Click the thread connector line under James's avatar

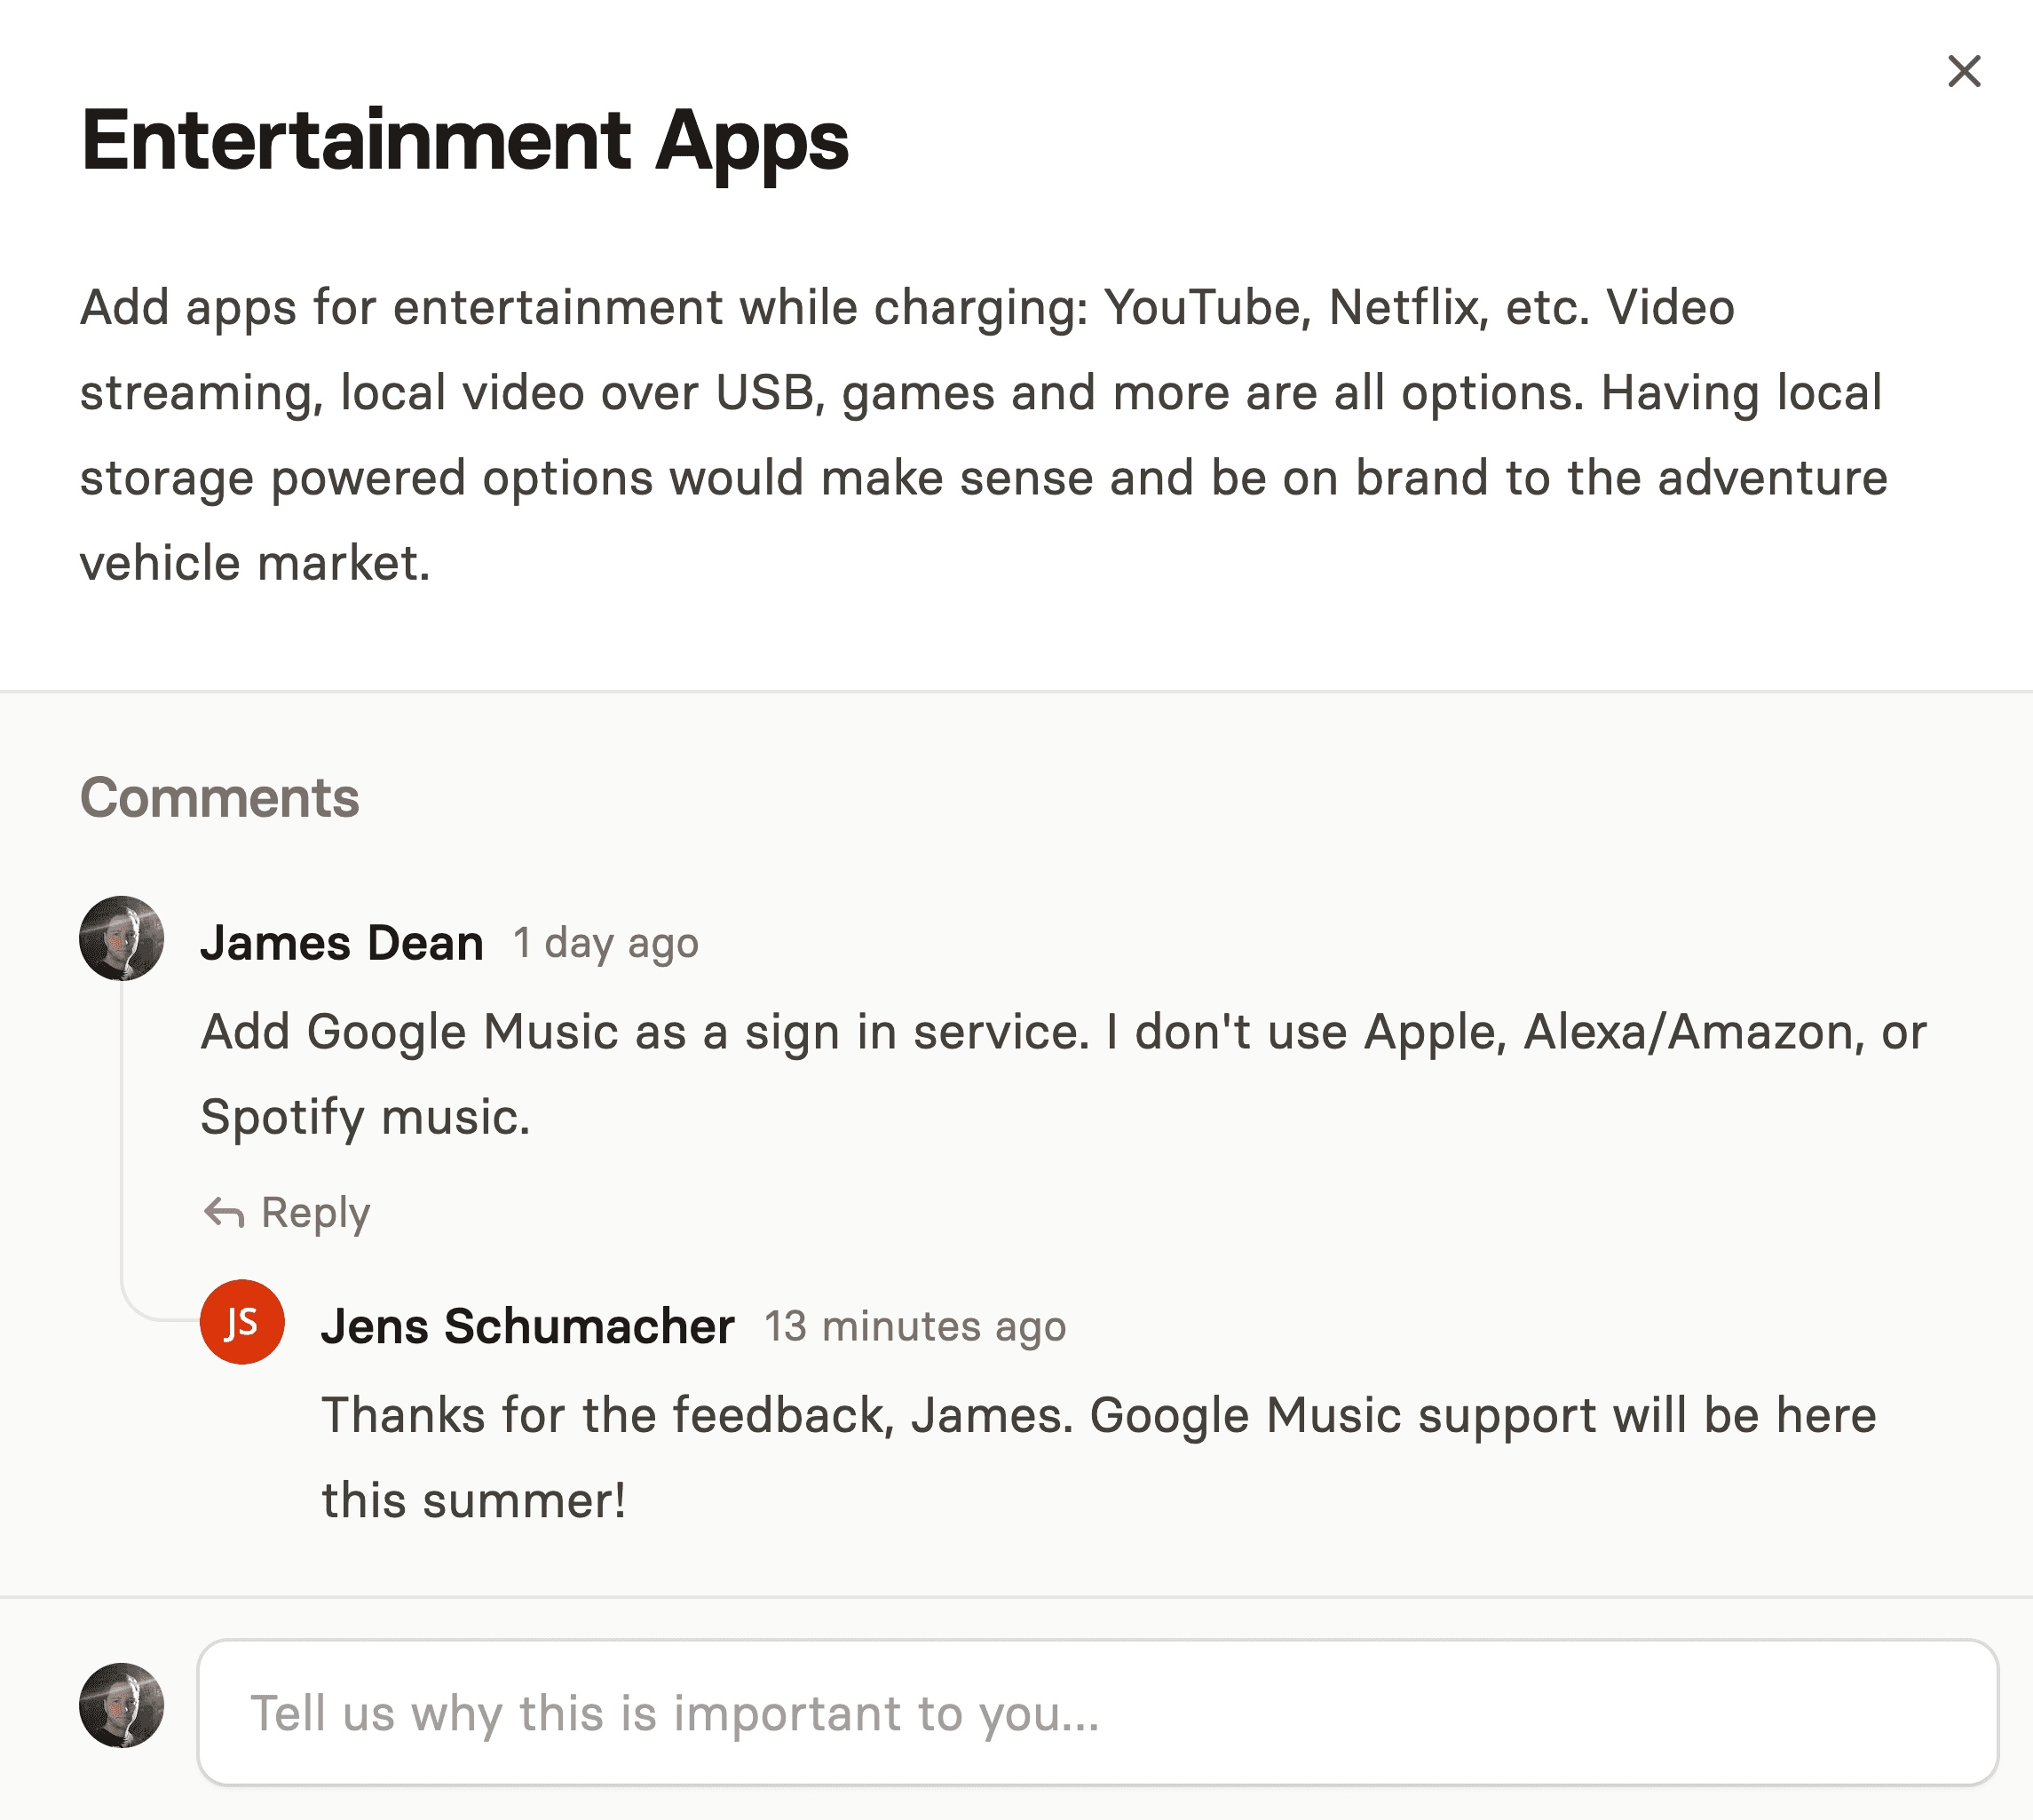tap(122, 1140)
